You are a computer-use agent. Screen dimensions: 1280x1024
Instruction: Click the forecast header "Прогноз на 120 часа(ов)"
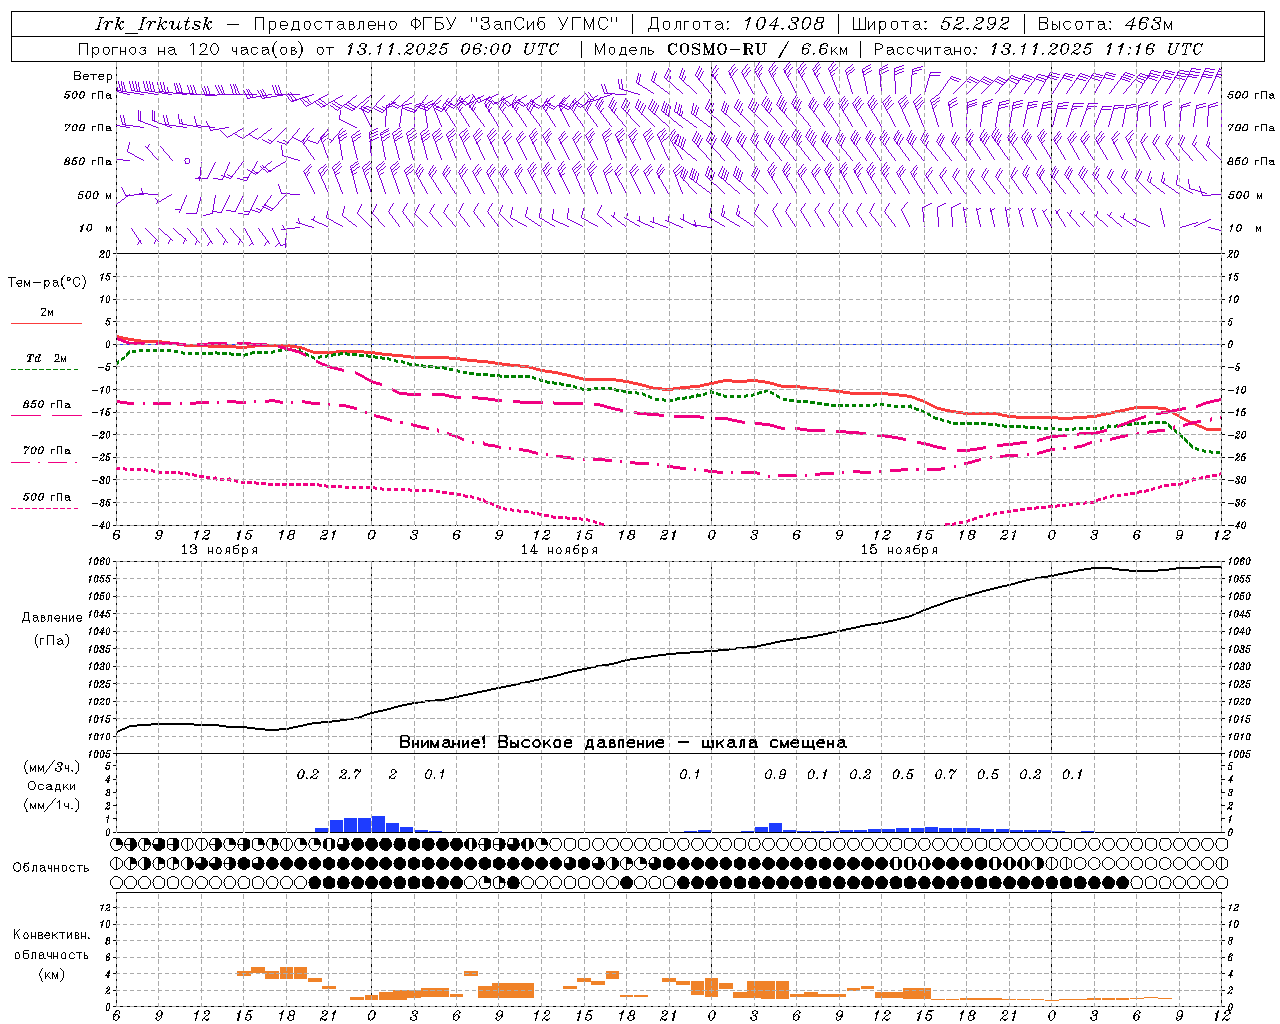pos(192,49)
